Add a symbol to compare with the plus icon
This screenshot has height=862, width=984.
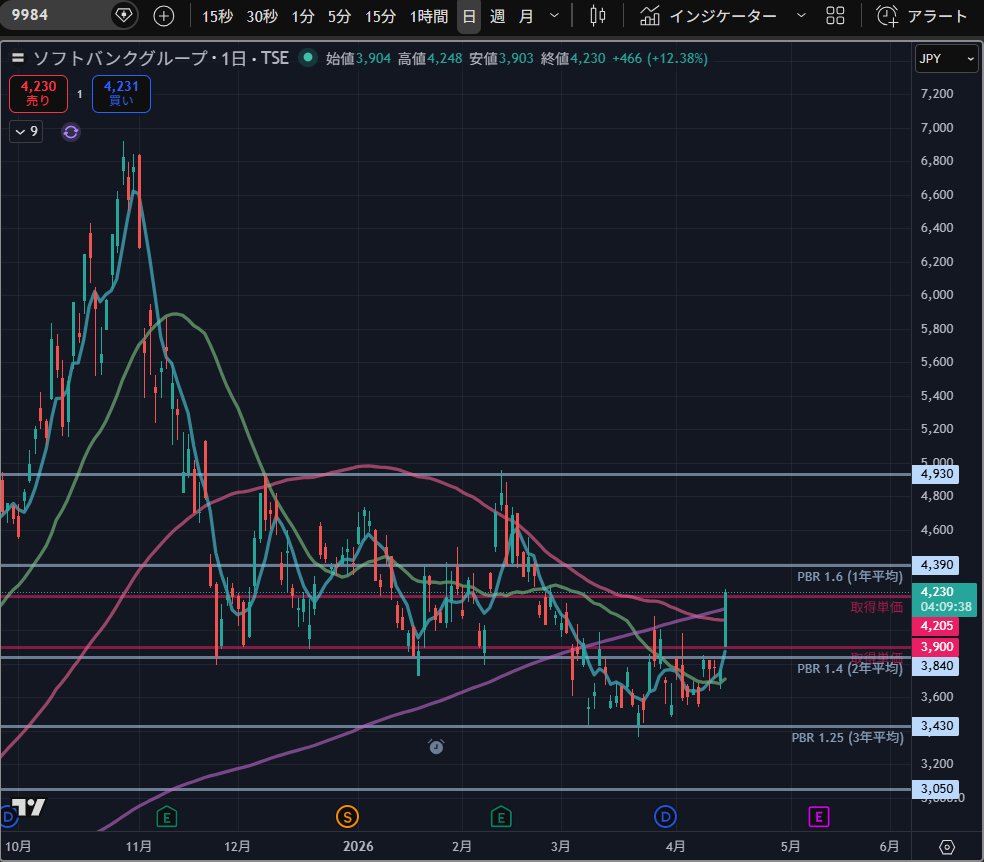pos(164,16)
